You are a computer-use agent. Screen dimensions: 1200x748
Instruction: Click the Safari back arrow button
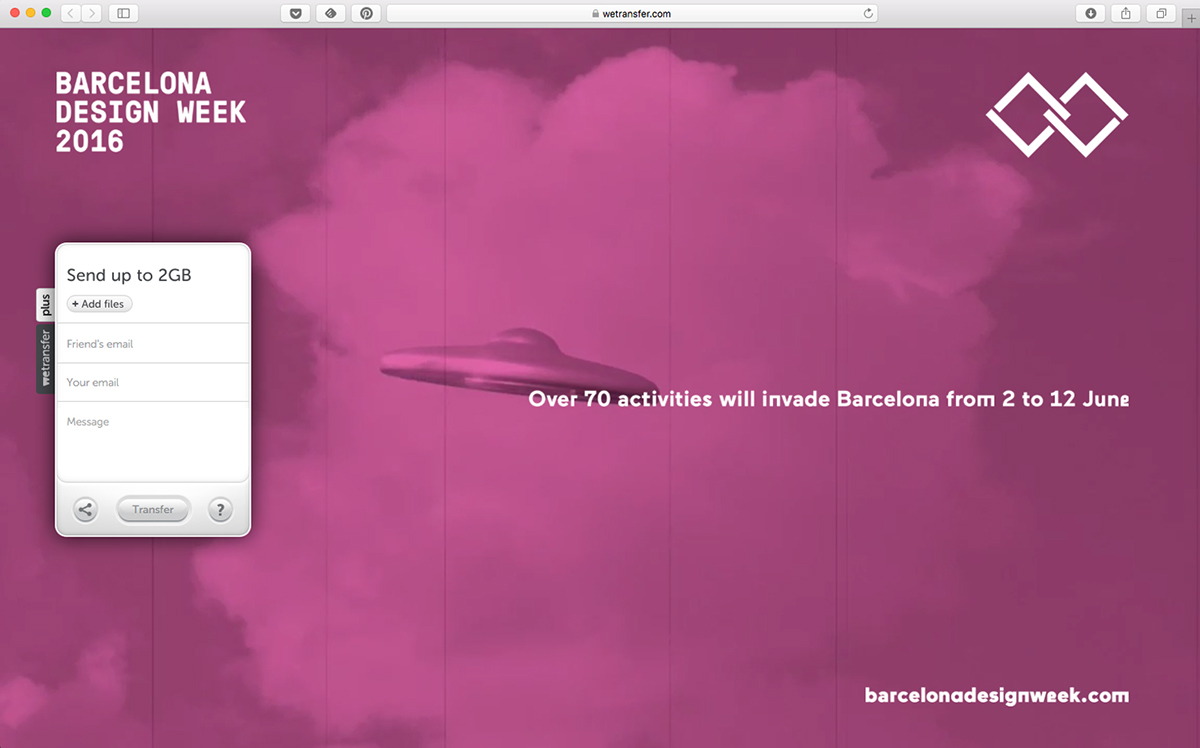pyautogui.click(x=71, y=13)
